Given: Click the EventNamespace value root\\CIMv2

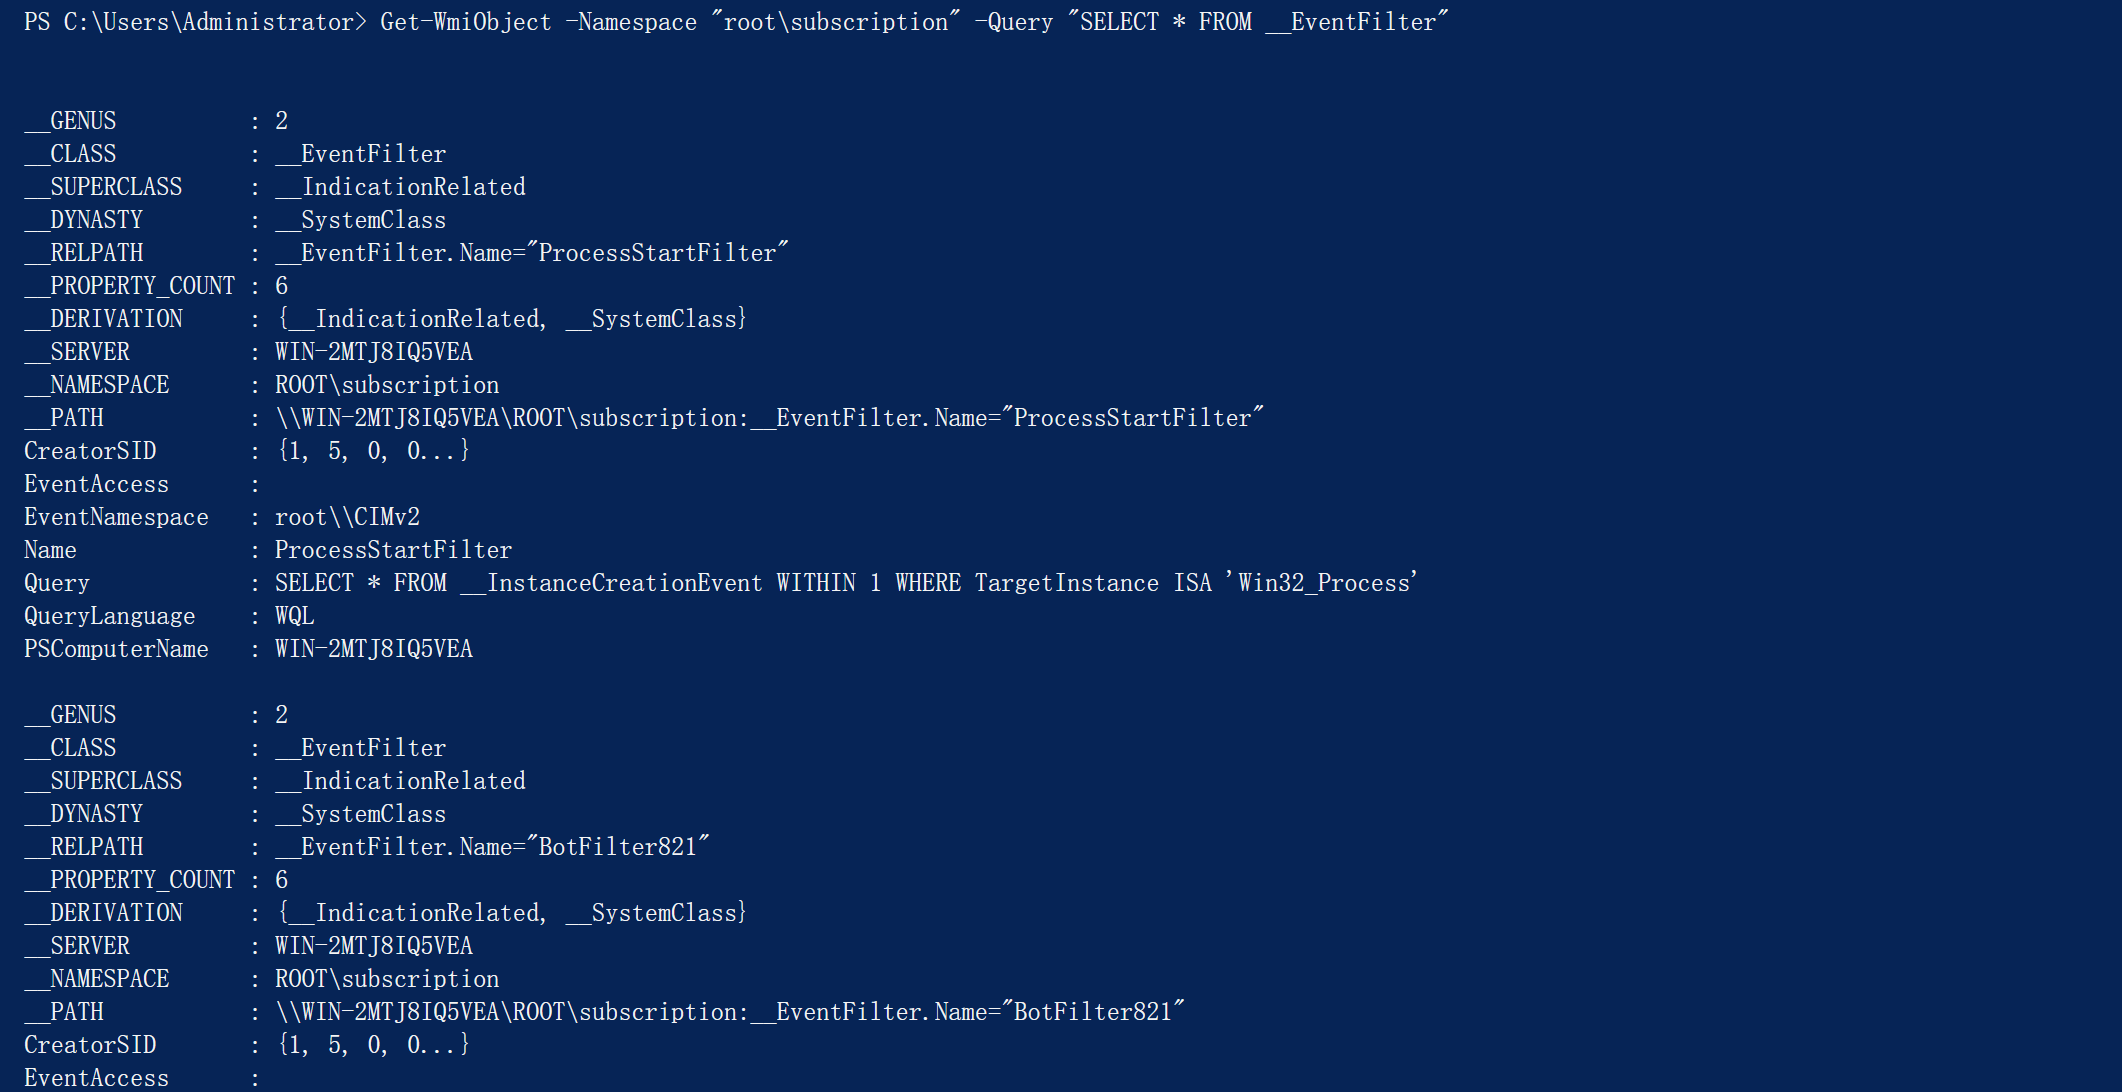Looking at the screenshot, I should [x=347, y=517].
